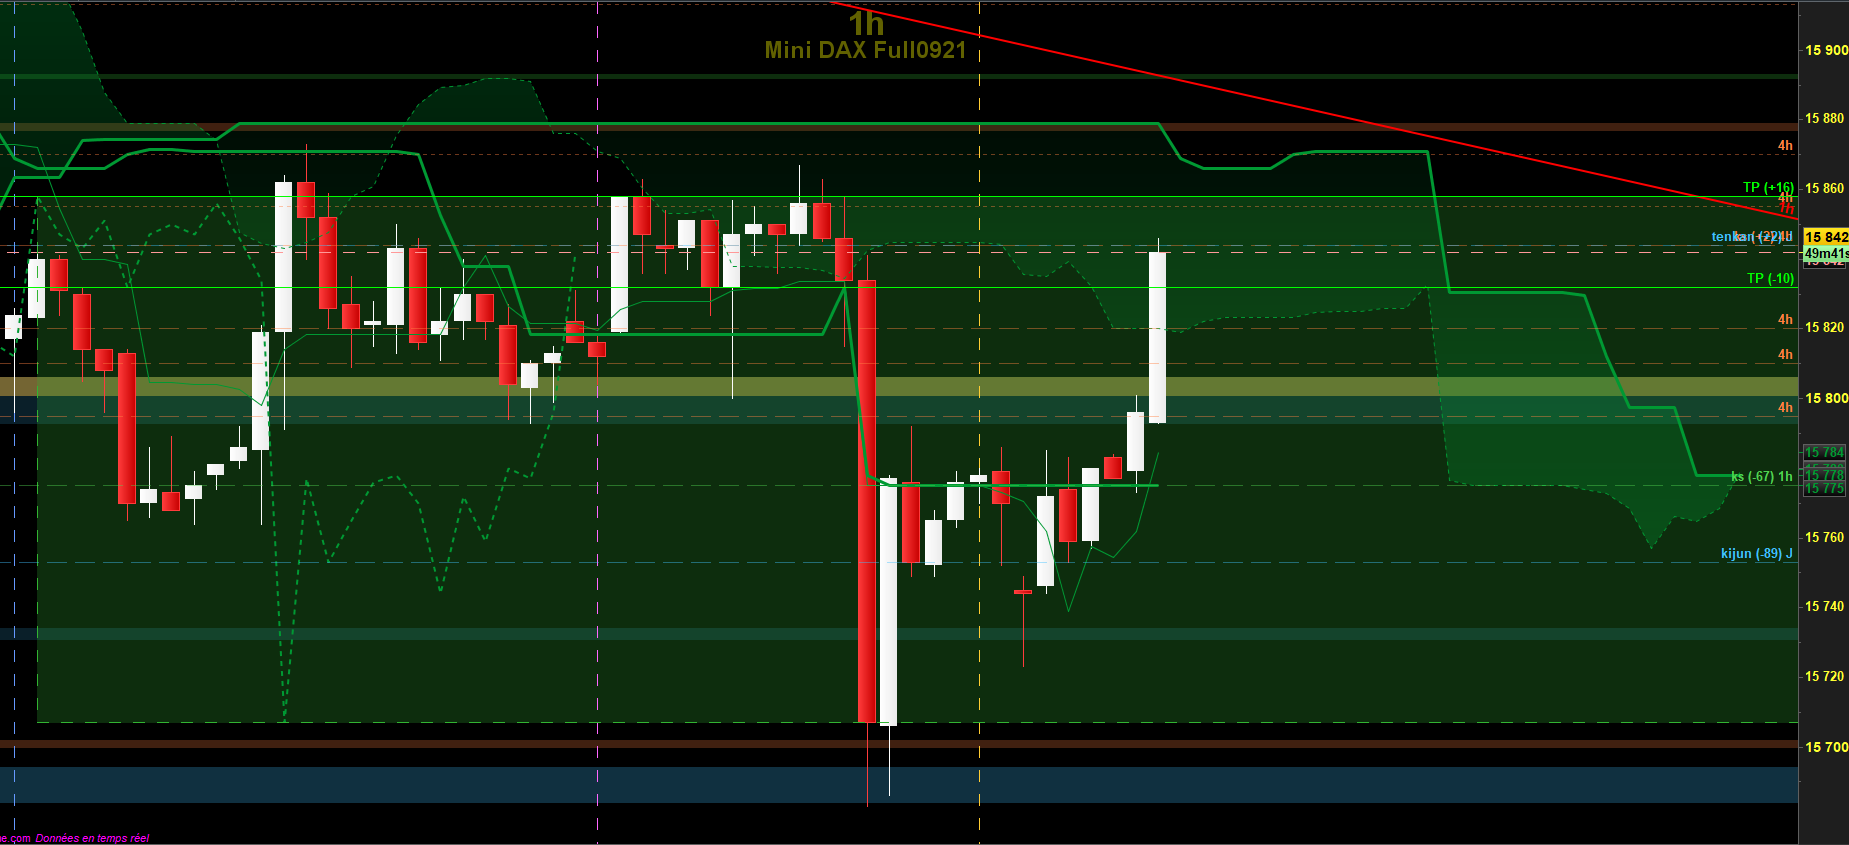Click the kijun (-89) J indicator label

1757,553
